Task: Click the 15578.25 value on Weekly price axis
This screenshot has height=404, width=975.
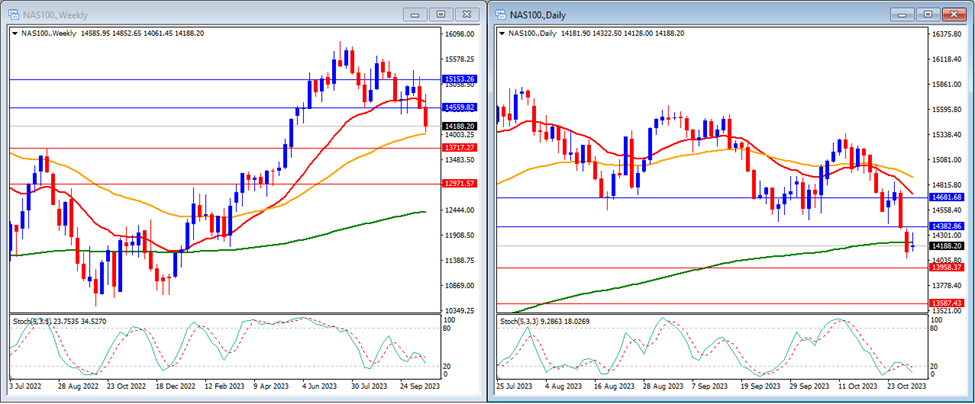Action: click(x=460, y=59)
